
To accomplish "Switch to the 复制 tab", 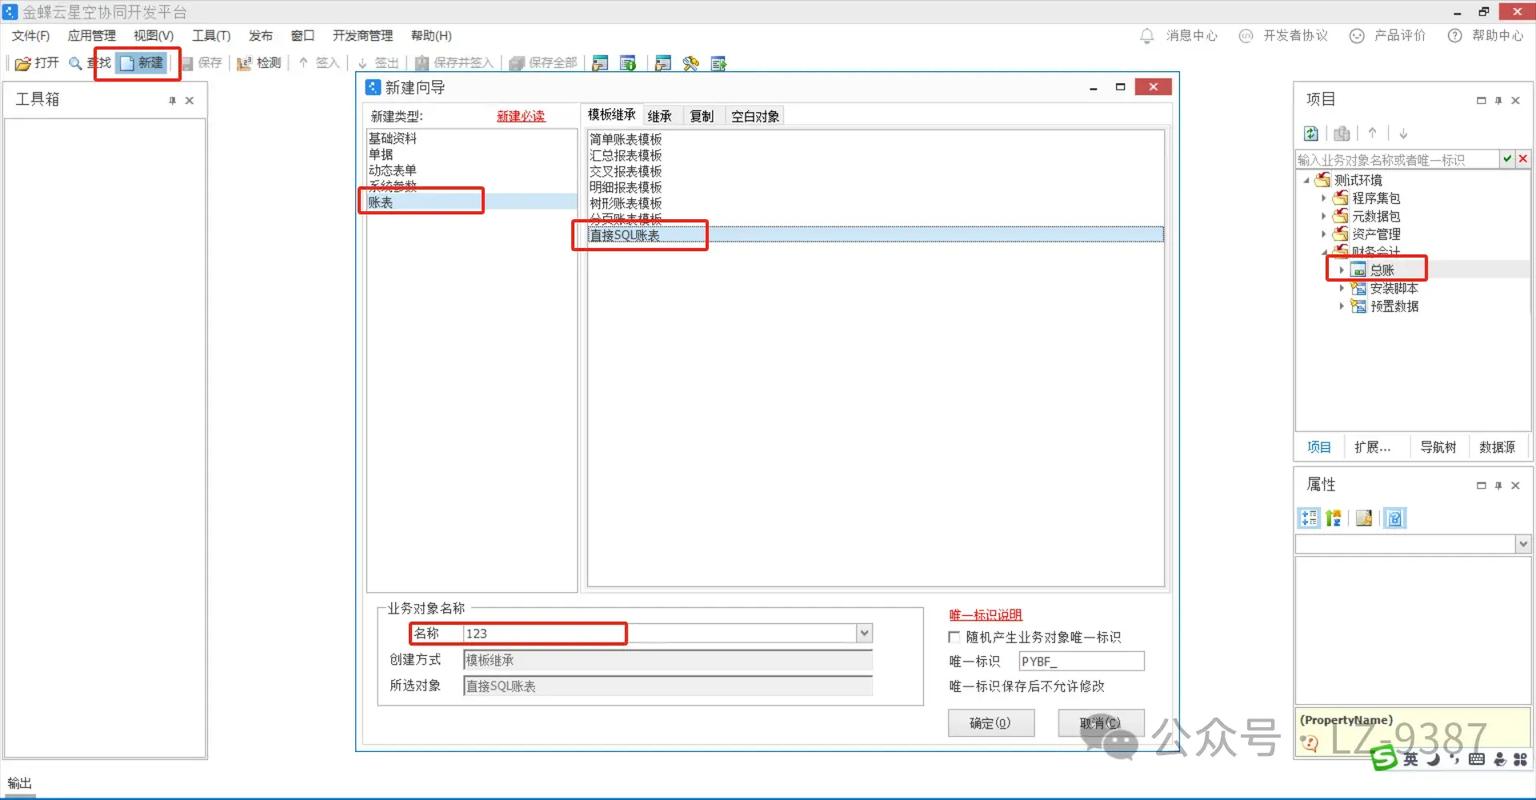I will (702, 117).
